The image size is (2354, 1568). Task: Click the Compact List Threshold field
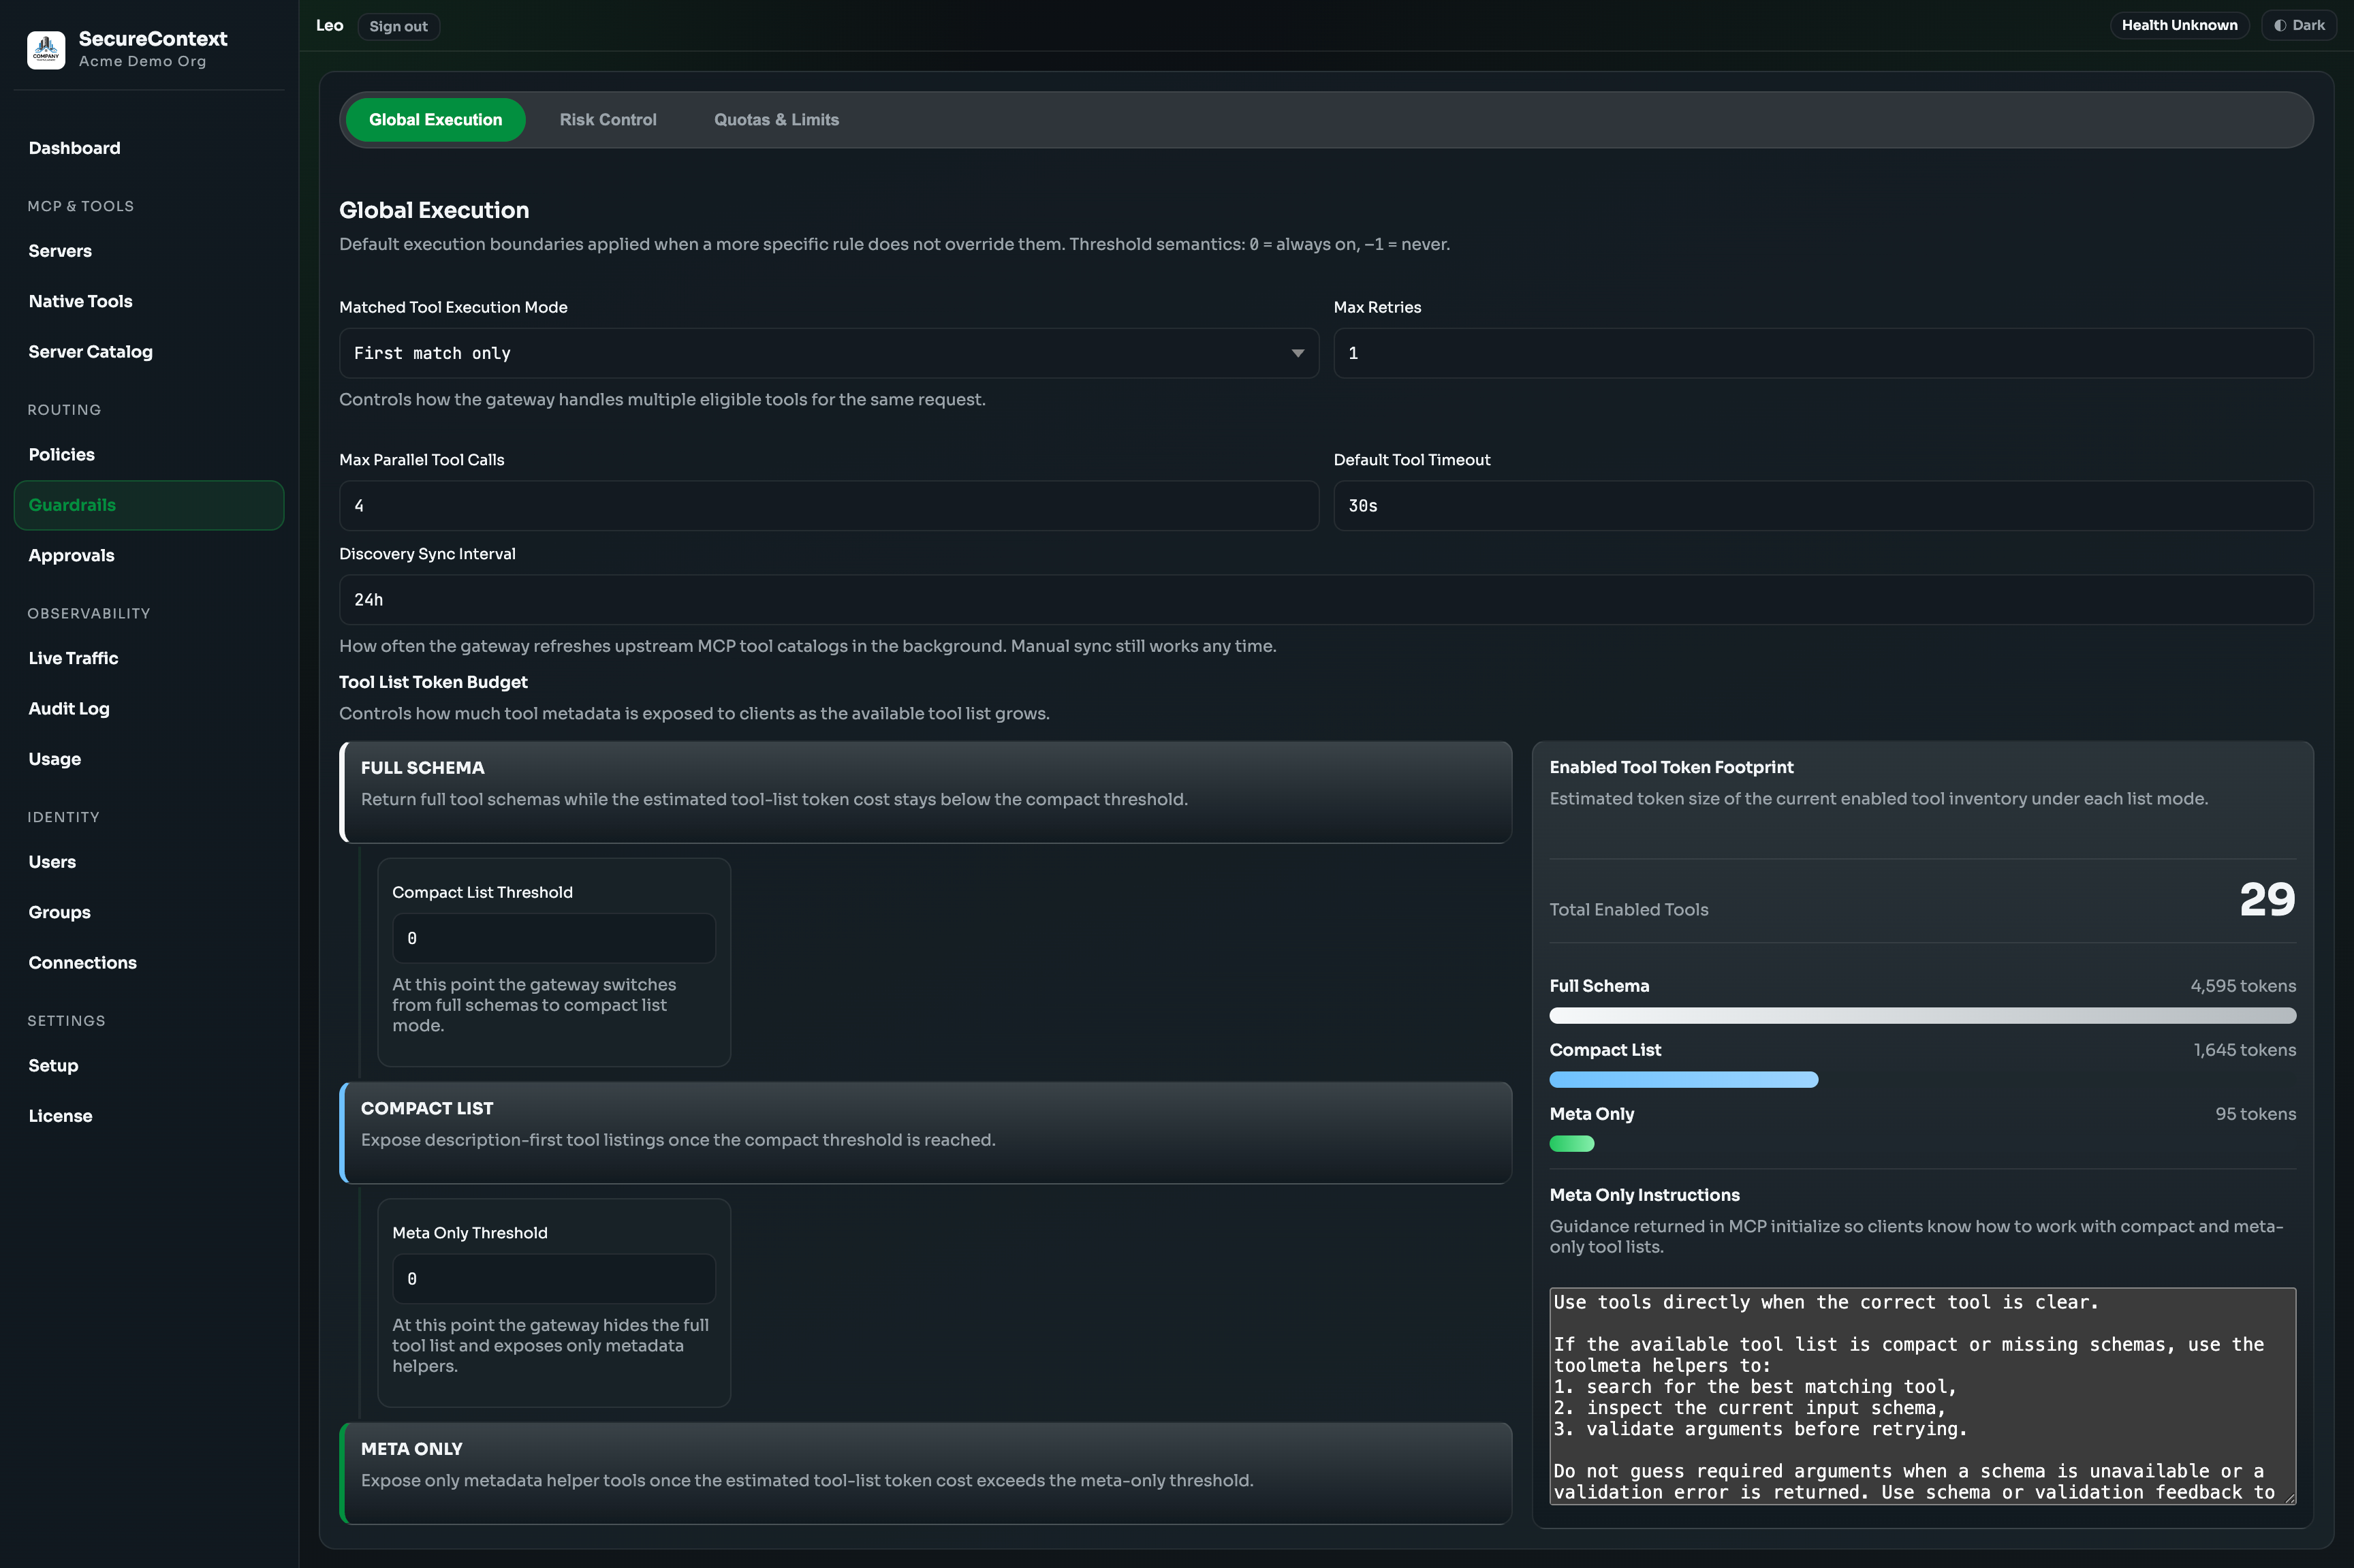tap(554, 938)
